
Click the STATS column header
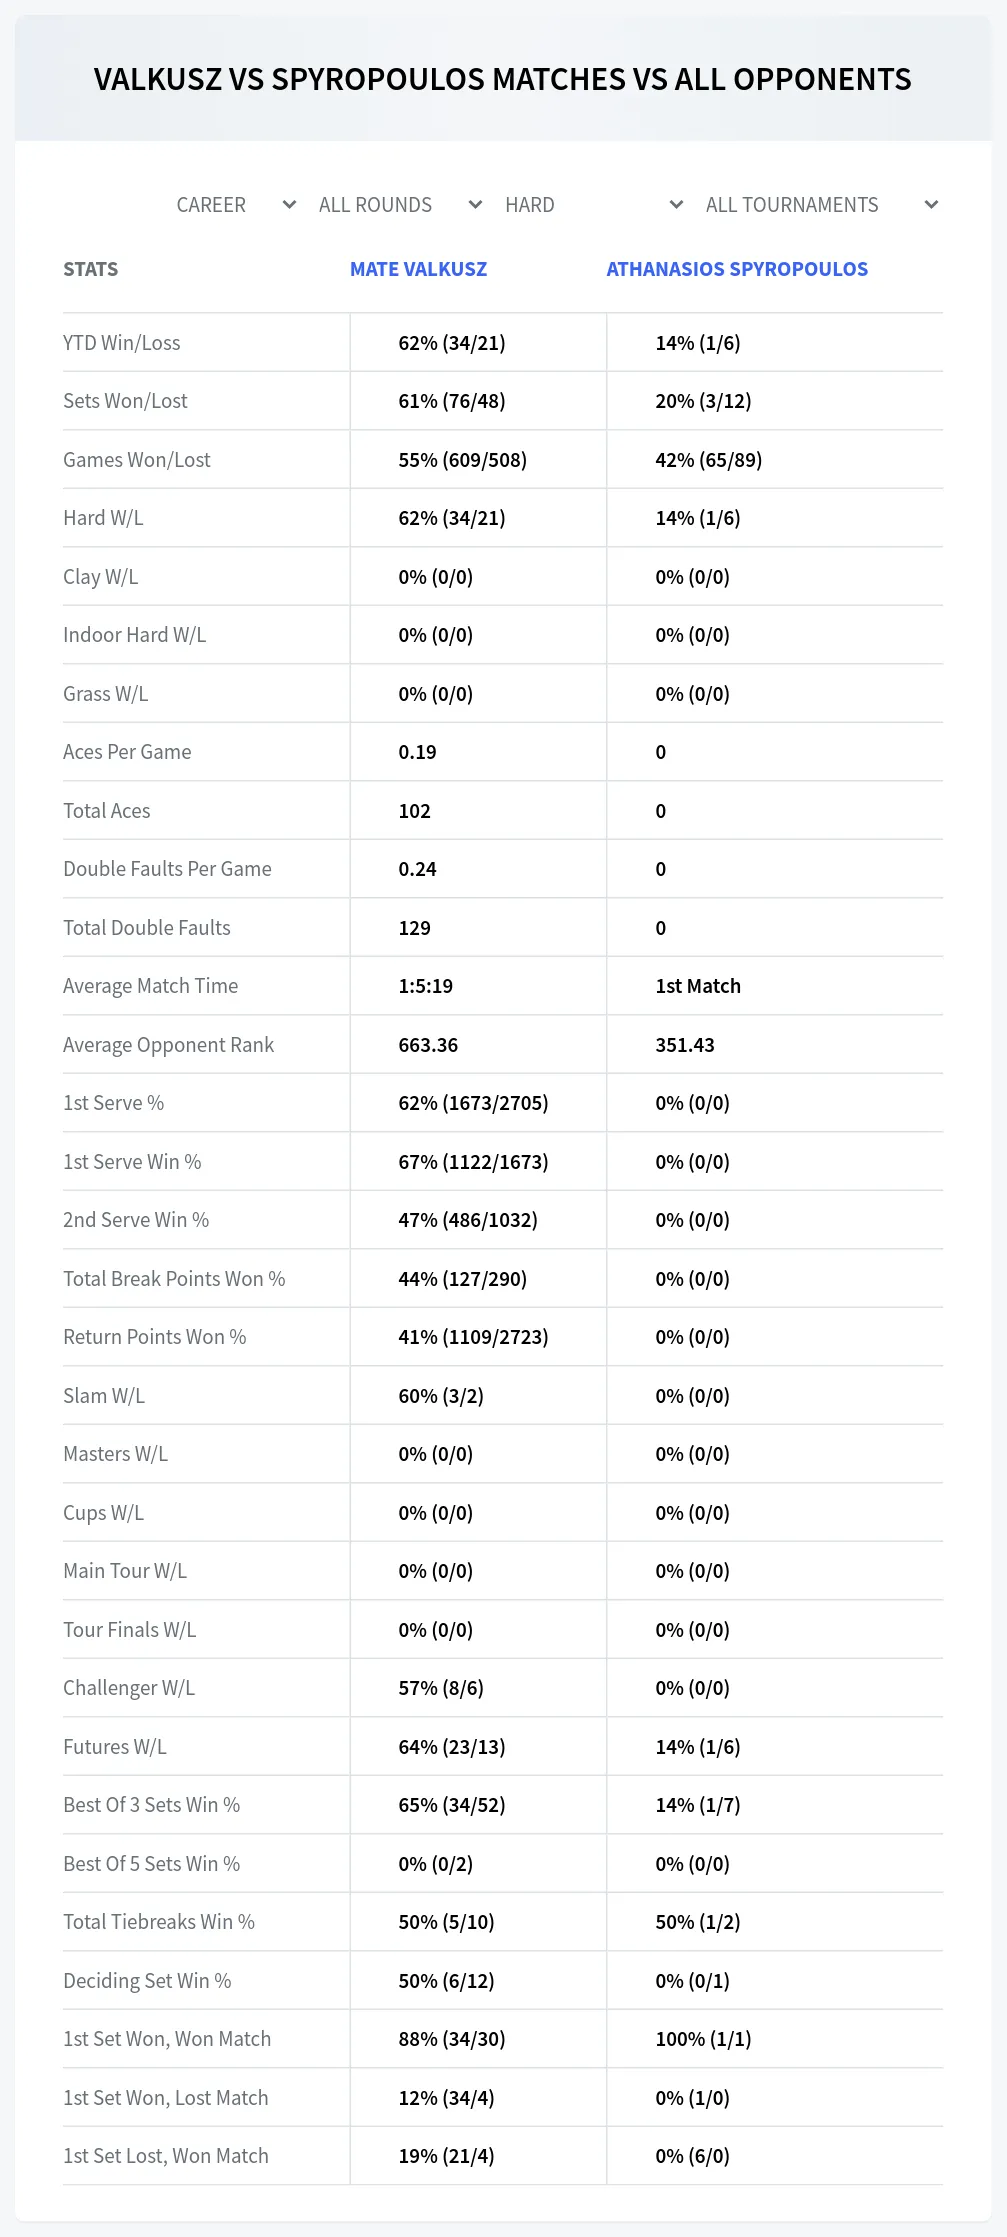click(90, 269)
